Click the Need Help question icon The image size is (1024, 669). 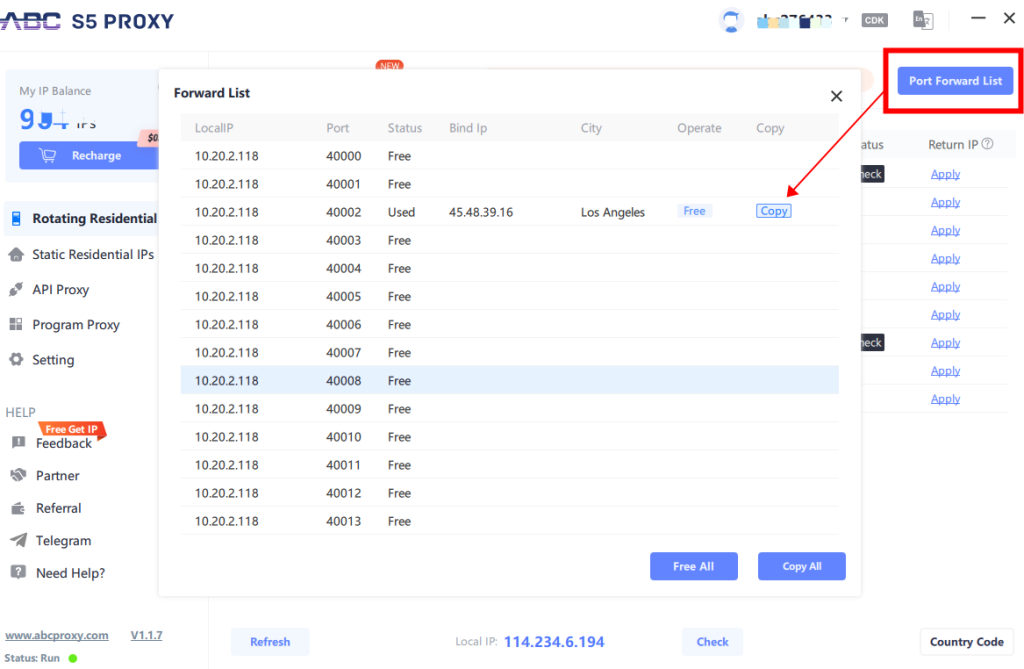tap(18, 572)
